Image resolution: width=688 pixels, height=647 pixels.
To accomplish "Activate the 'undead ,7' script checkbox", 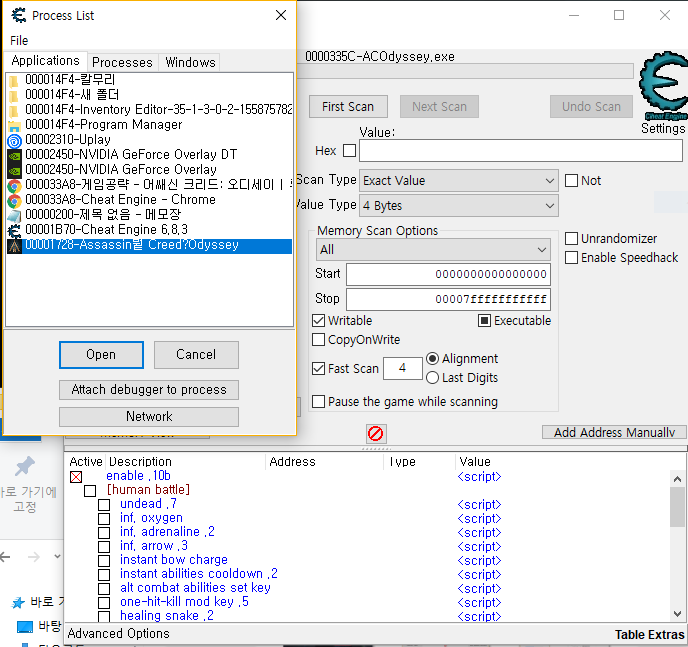I will click(x=104, y=505).
